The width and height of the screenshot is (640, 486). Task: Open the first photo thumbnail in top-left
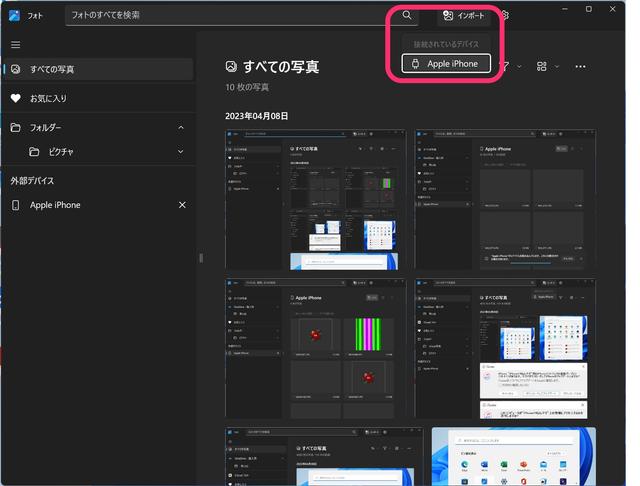click(316, 199)
